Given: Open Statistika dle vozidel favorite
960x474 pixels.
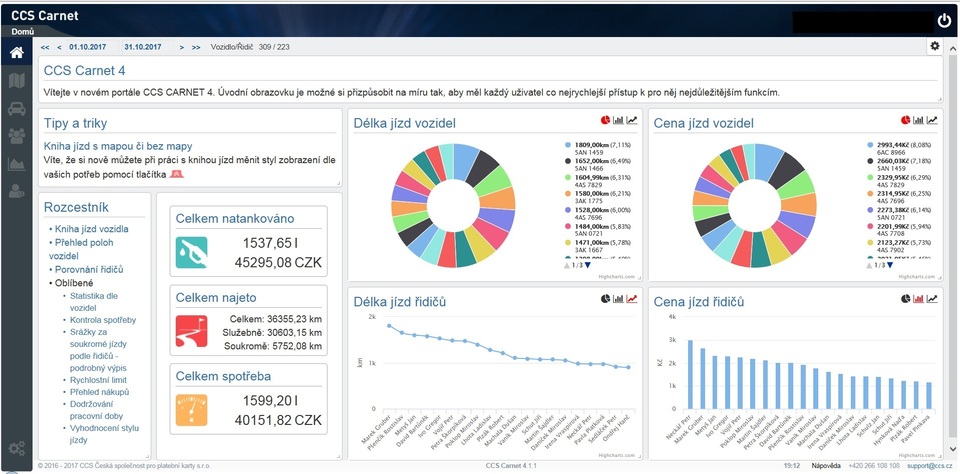Looking at the screenshot, I should (94, 302).
